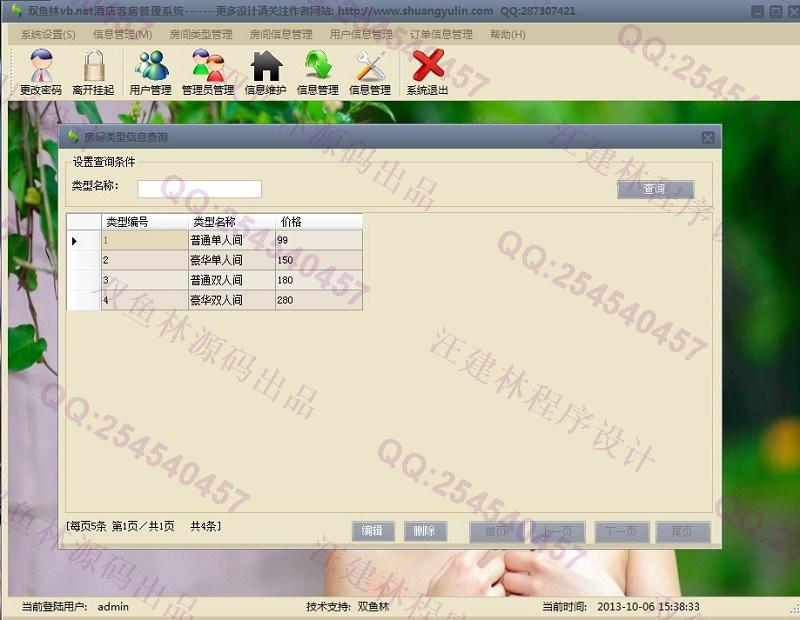Focus the 类型名称 input field
The image size is (800, 620).
click(x=199, y=189)
